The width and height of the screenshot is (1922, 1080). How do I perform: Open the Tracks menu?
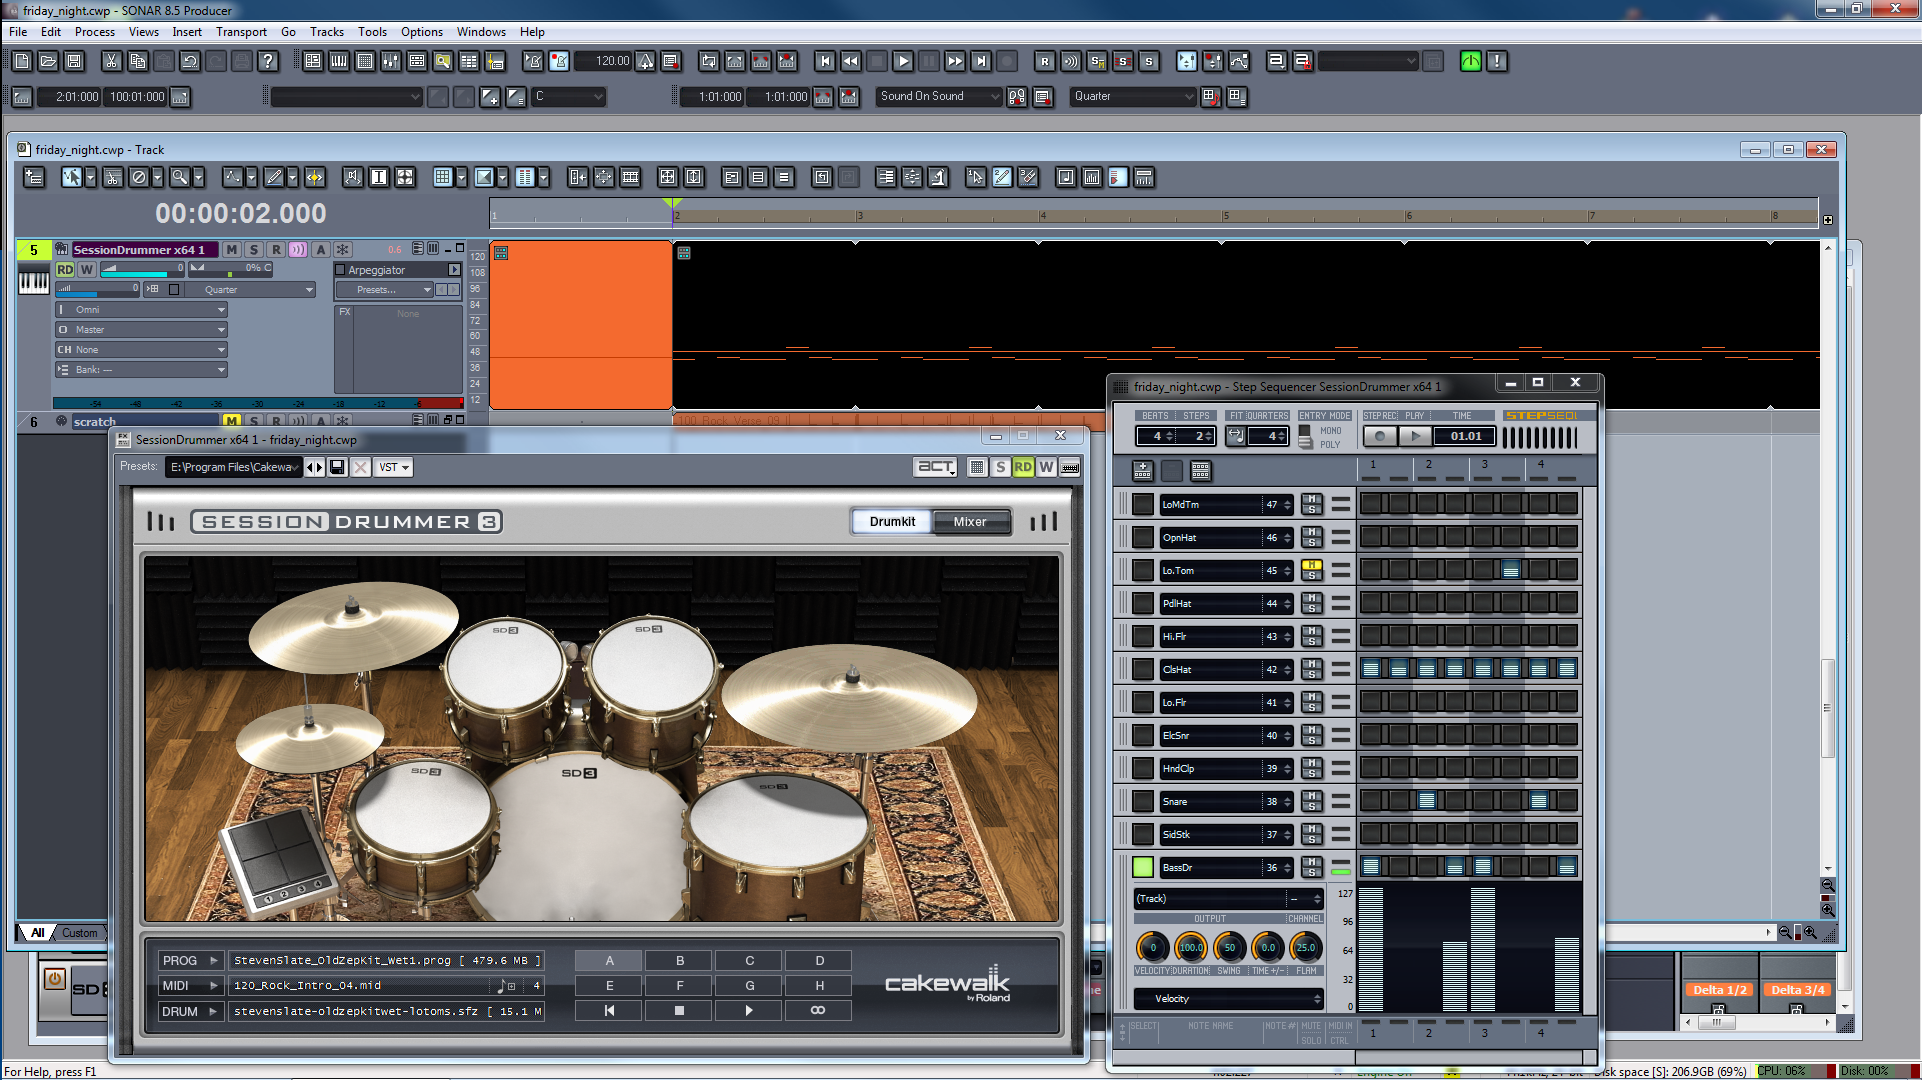point(326,32)
